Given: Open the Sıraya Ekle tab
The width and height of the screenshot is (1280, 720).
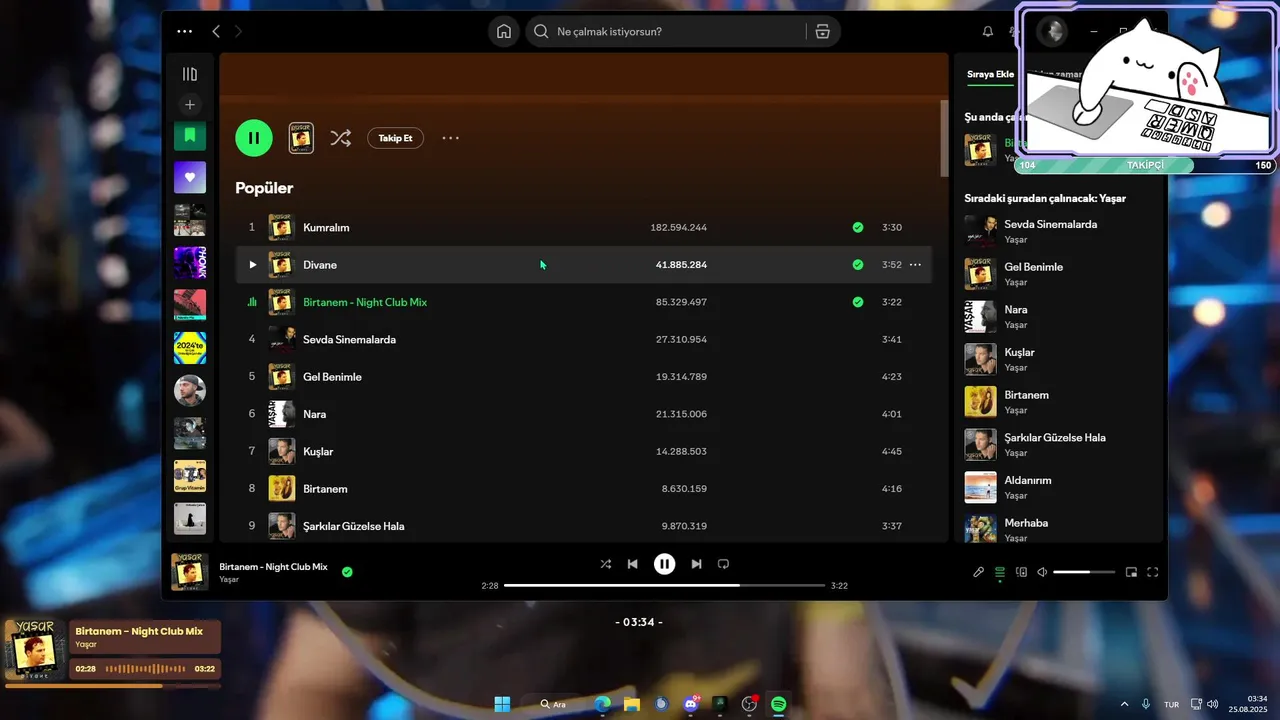Looking at the screenshot, I should click(990, 75).
